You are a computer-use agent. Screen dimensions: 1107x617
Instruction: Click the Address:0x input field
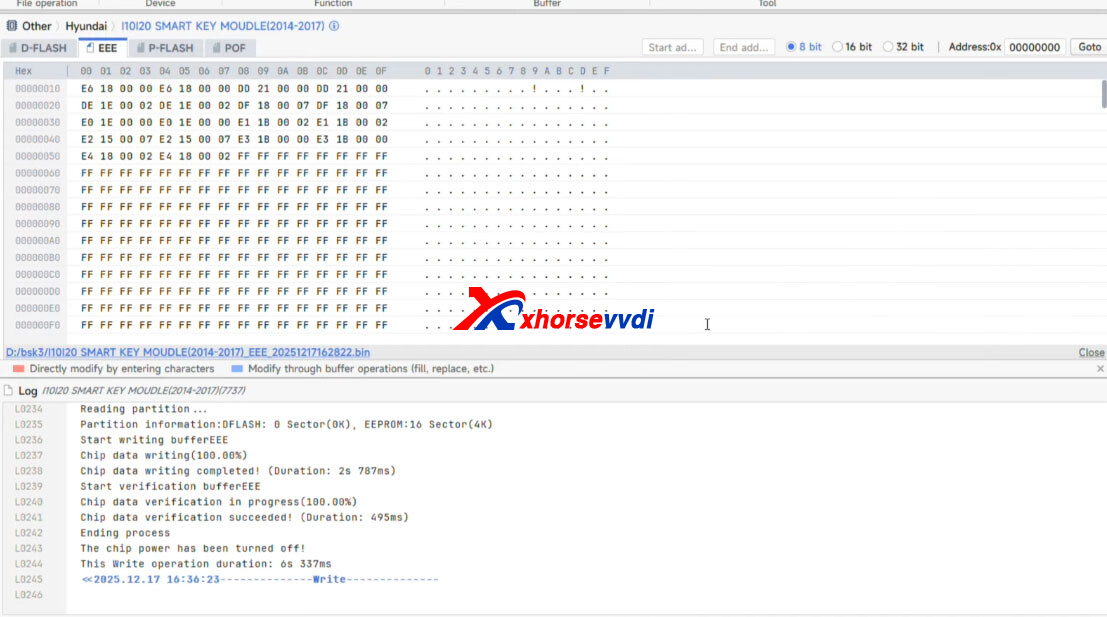(1035, 46)
